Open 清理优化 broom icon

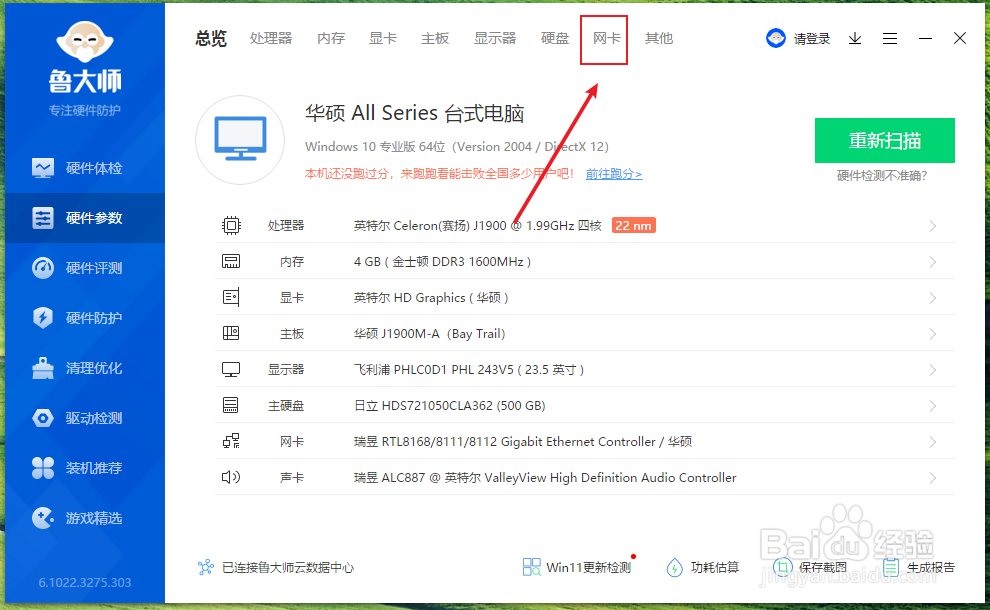click(43, 368)
